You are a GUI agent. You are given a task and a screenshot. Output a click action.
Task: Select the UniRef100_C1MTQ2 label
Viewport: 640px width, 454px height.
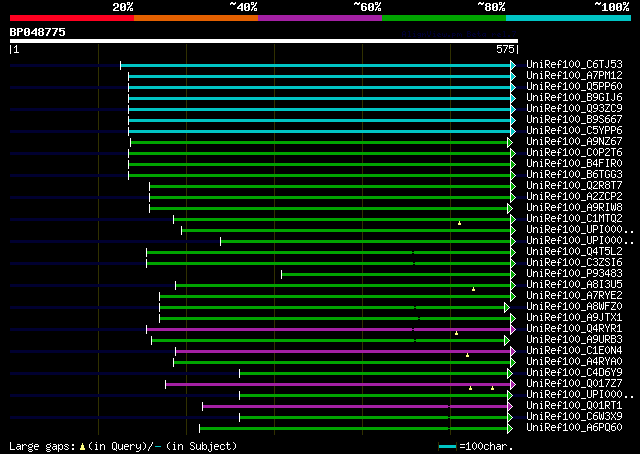coord(574,218)
